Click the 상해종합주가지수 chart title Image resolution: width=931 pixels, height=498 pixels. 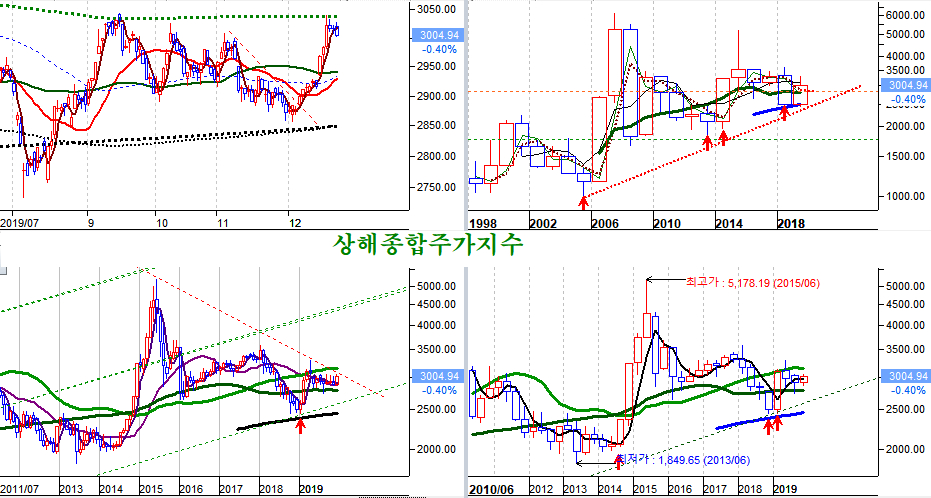pos(428,245)
